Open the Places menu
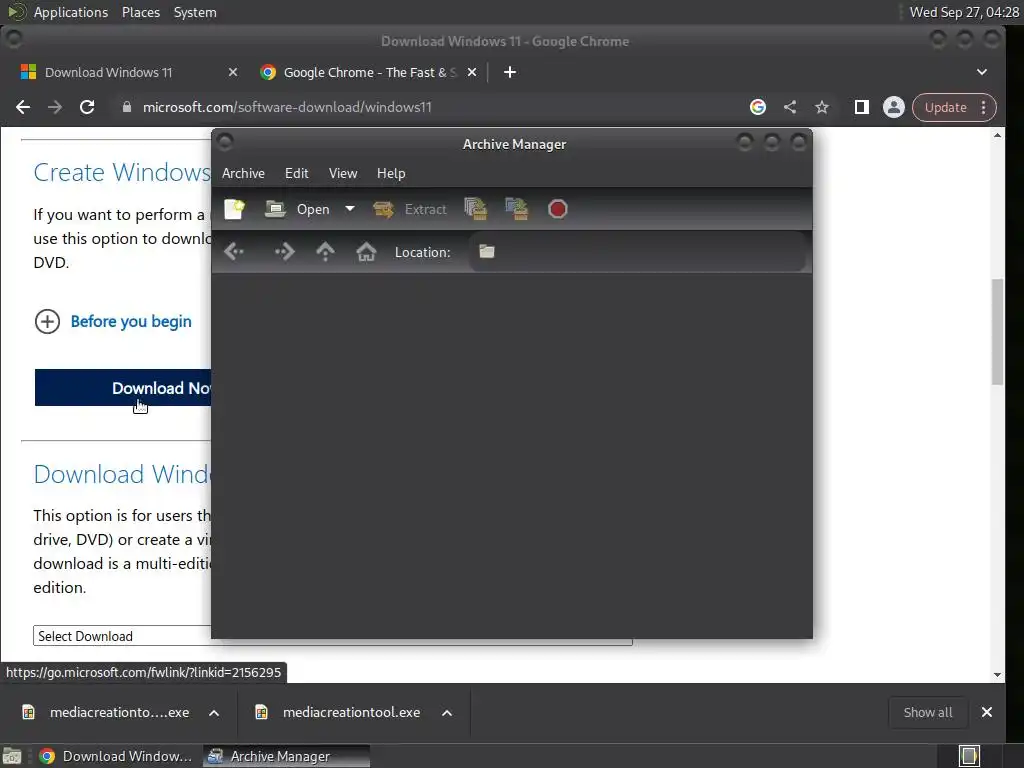 point(141,12)
